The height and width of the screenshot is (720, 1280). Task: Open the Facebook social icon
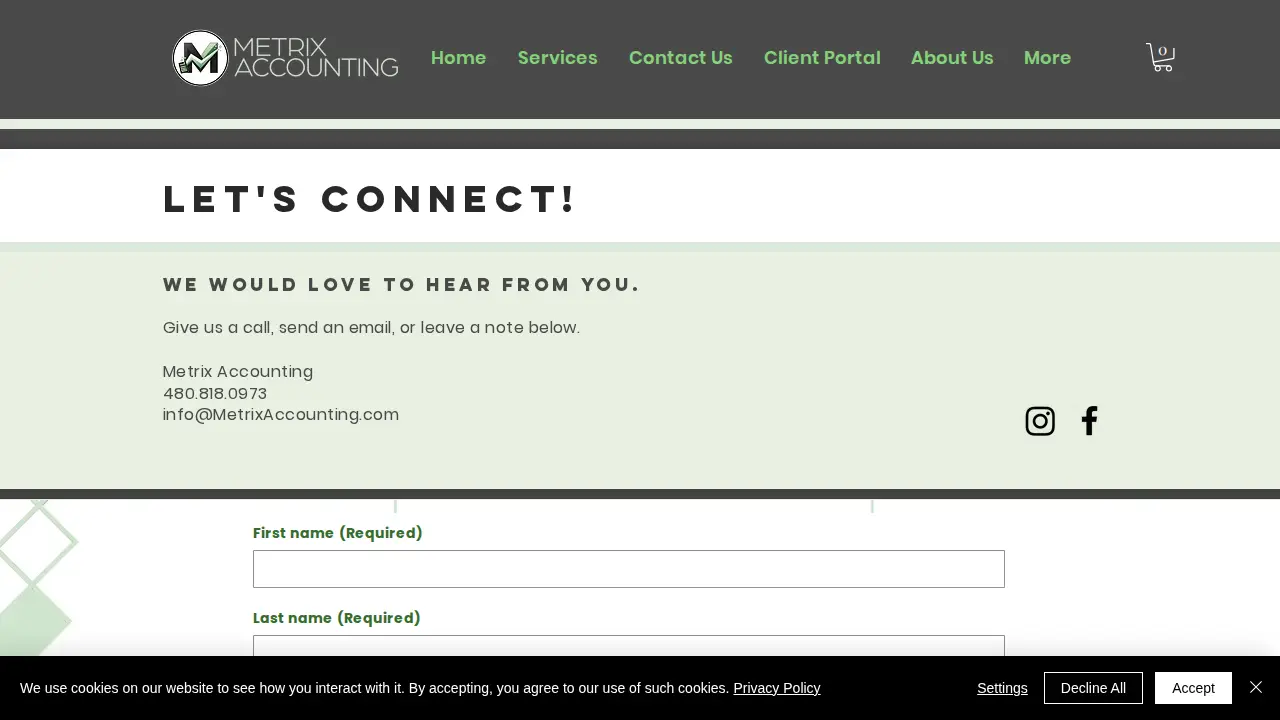(x=1089, y=421)
